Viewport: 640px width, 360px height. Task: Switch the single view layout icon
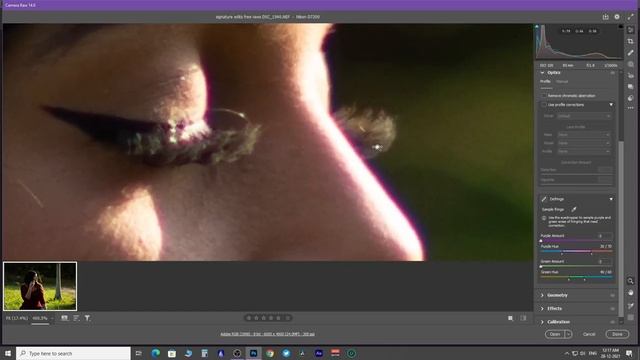point(511,318)
